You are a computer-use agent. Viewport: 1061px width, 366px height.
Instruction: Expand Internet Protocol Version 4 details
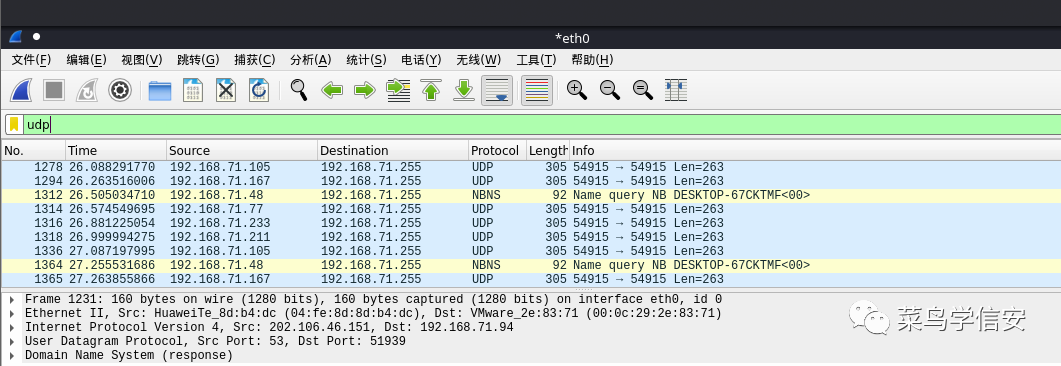[12, 327]
